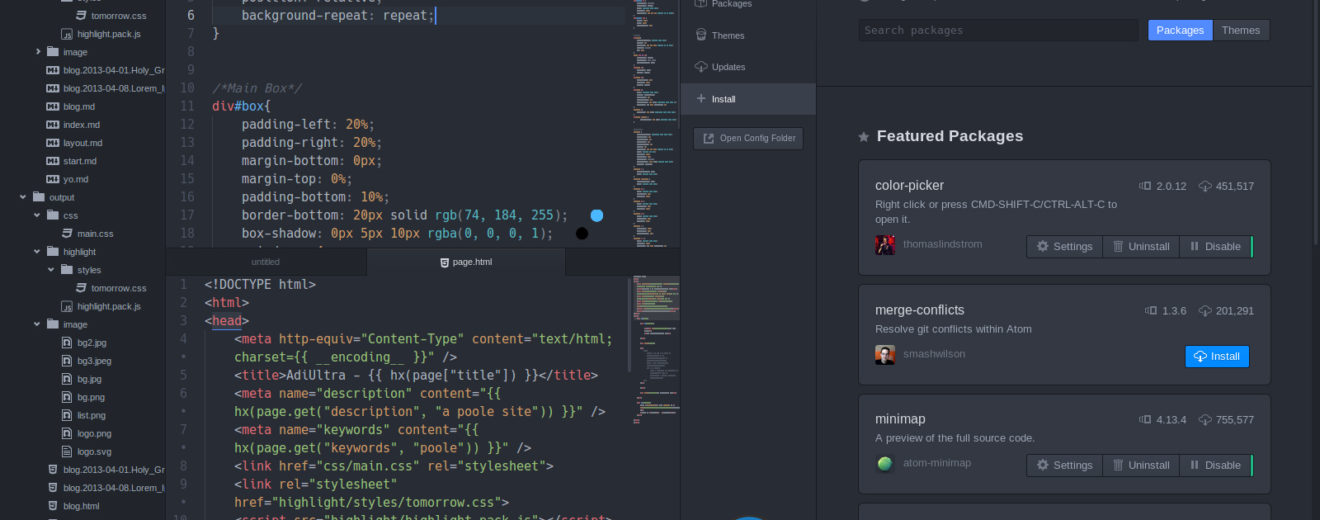Switch to the untitled tab
The image size is (1320, 520).
(x=265, y=262)
